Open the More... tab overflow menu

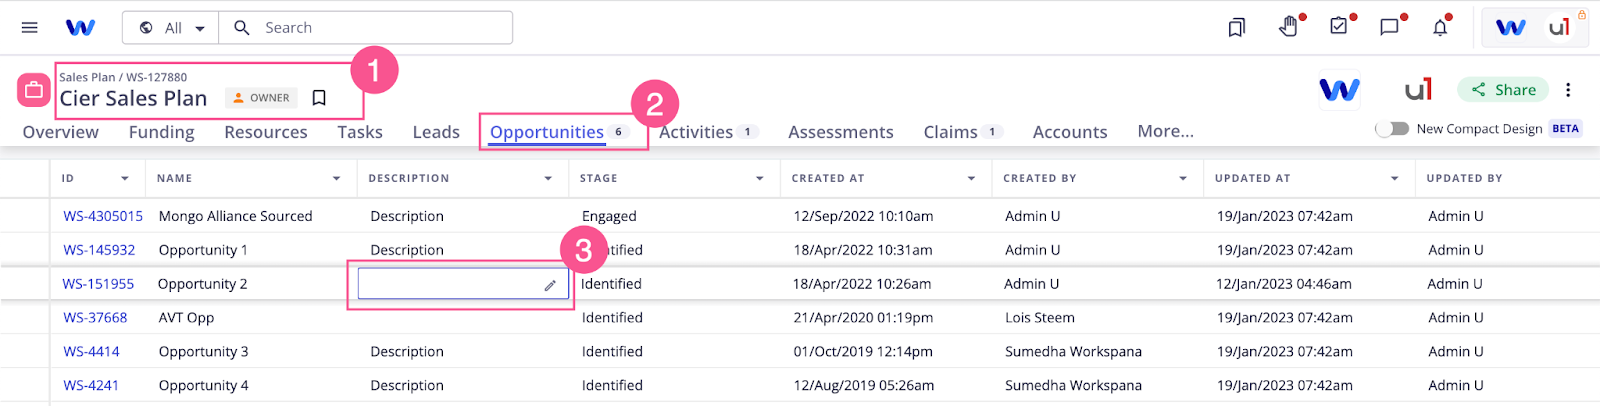tap(1165, 132)
